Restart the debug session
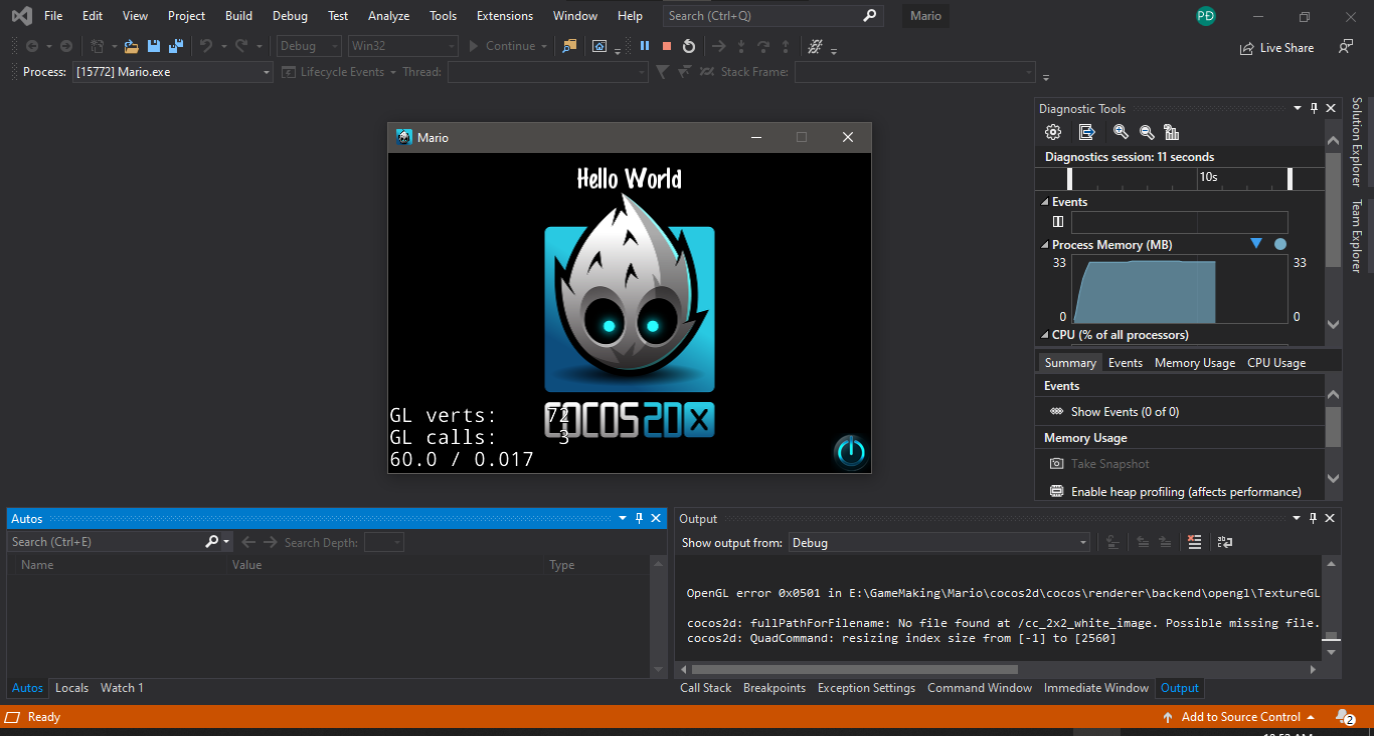This screenshot has width=1374, height=736. [x=689, y=46]
